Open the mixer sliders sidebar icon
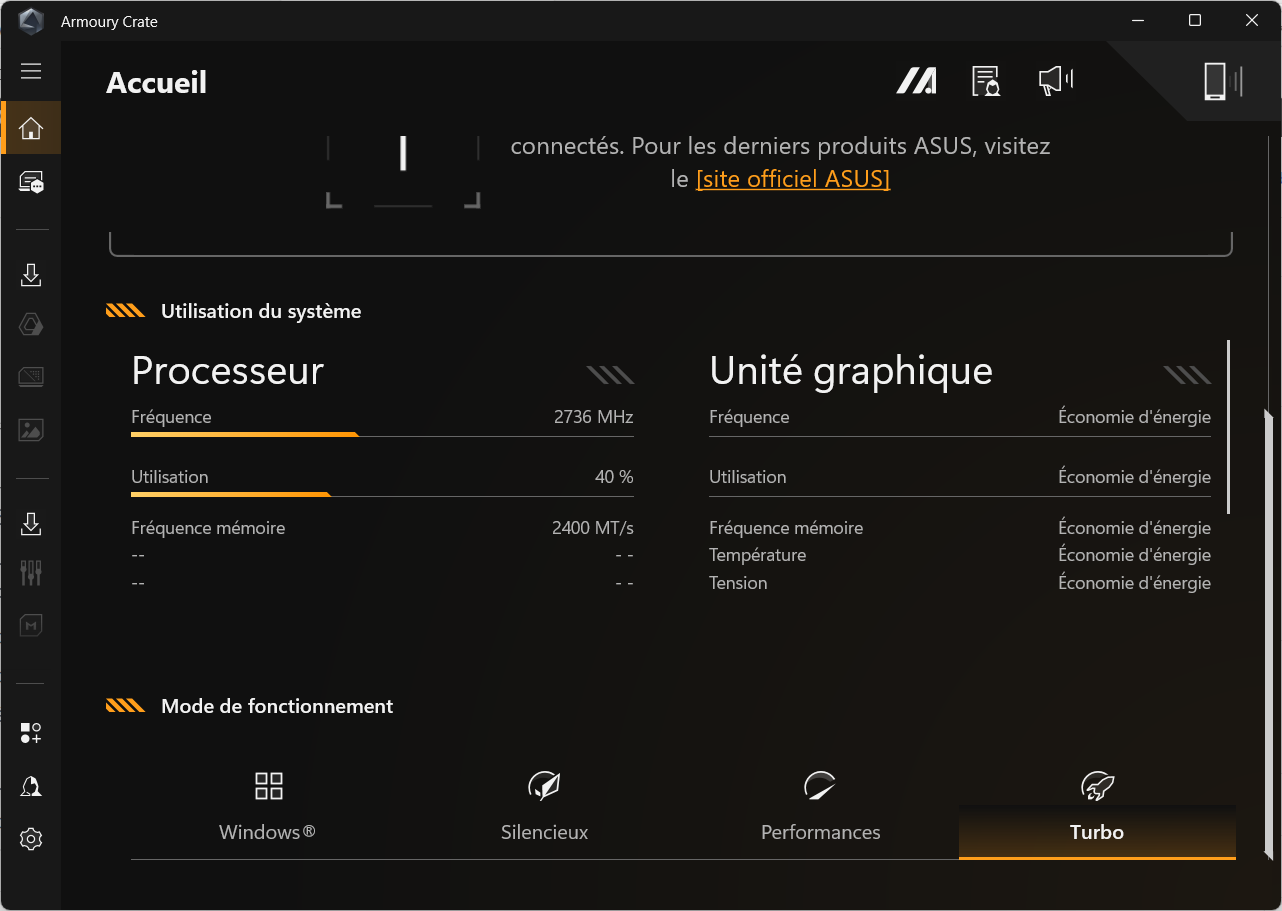This screenshot has width=1282, height=911. tap(31, 573)
